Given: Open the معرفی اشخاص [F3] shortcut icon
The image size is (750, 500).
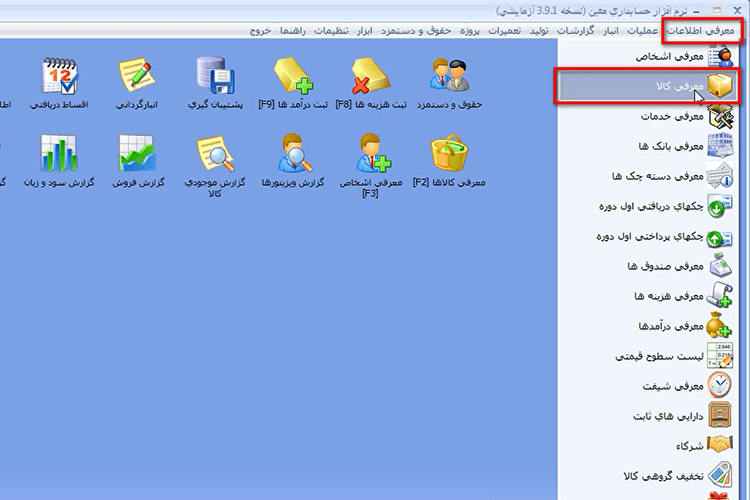Looking at the screenshot, I should pos(372,153).
